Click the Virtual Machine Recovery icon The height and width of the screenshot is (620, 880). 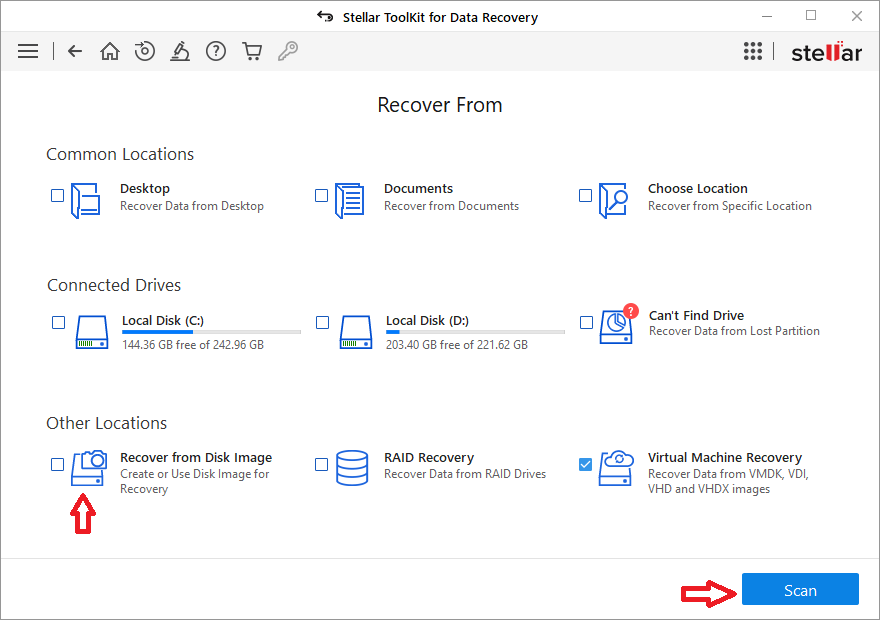[x=616, y=467]
